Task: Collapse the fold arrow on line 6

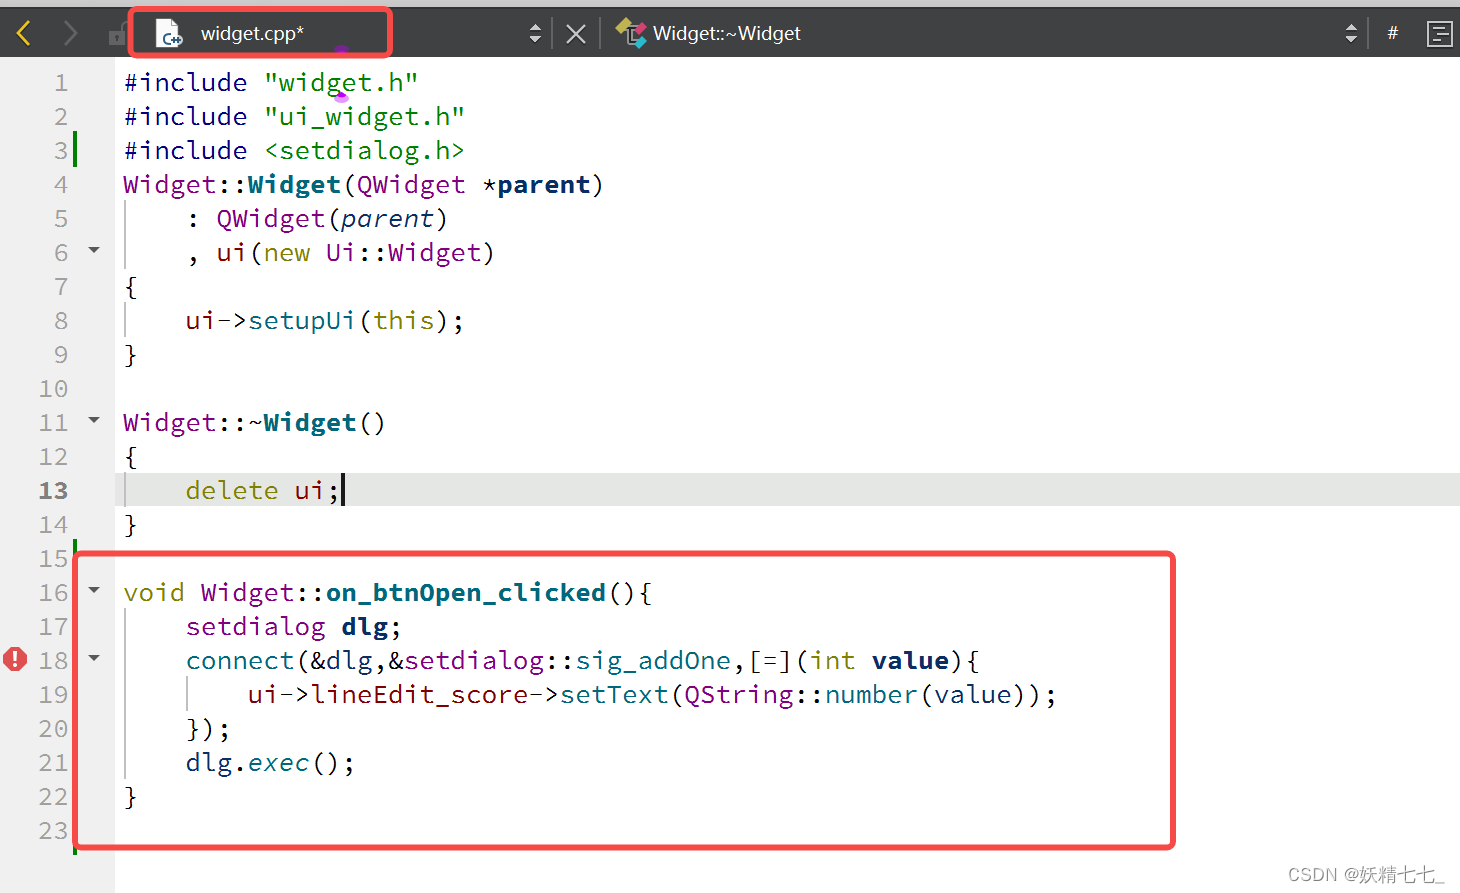Action: 94,250
